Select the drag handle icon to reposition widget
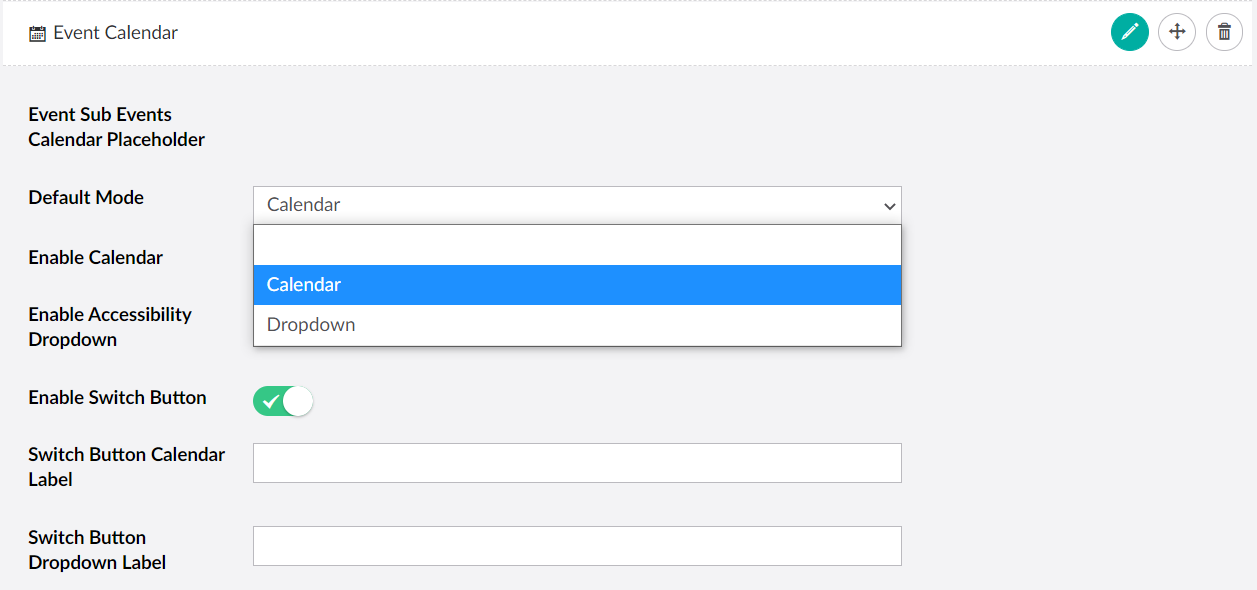This screenshot has width=1257, height=590. pyautogui.click(x=1177, y=32)
